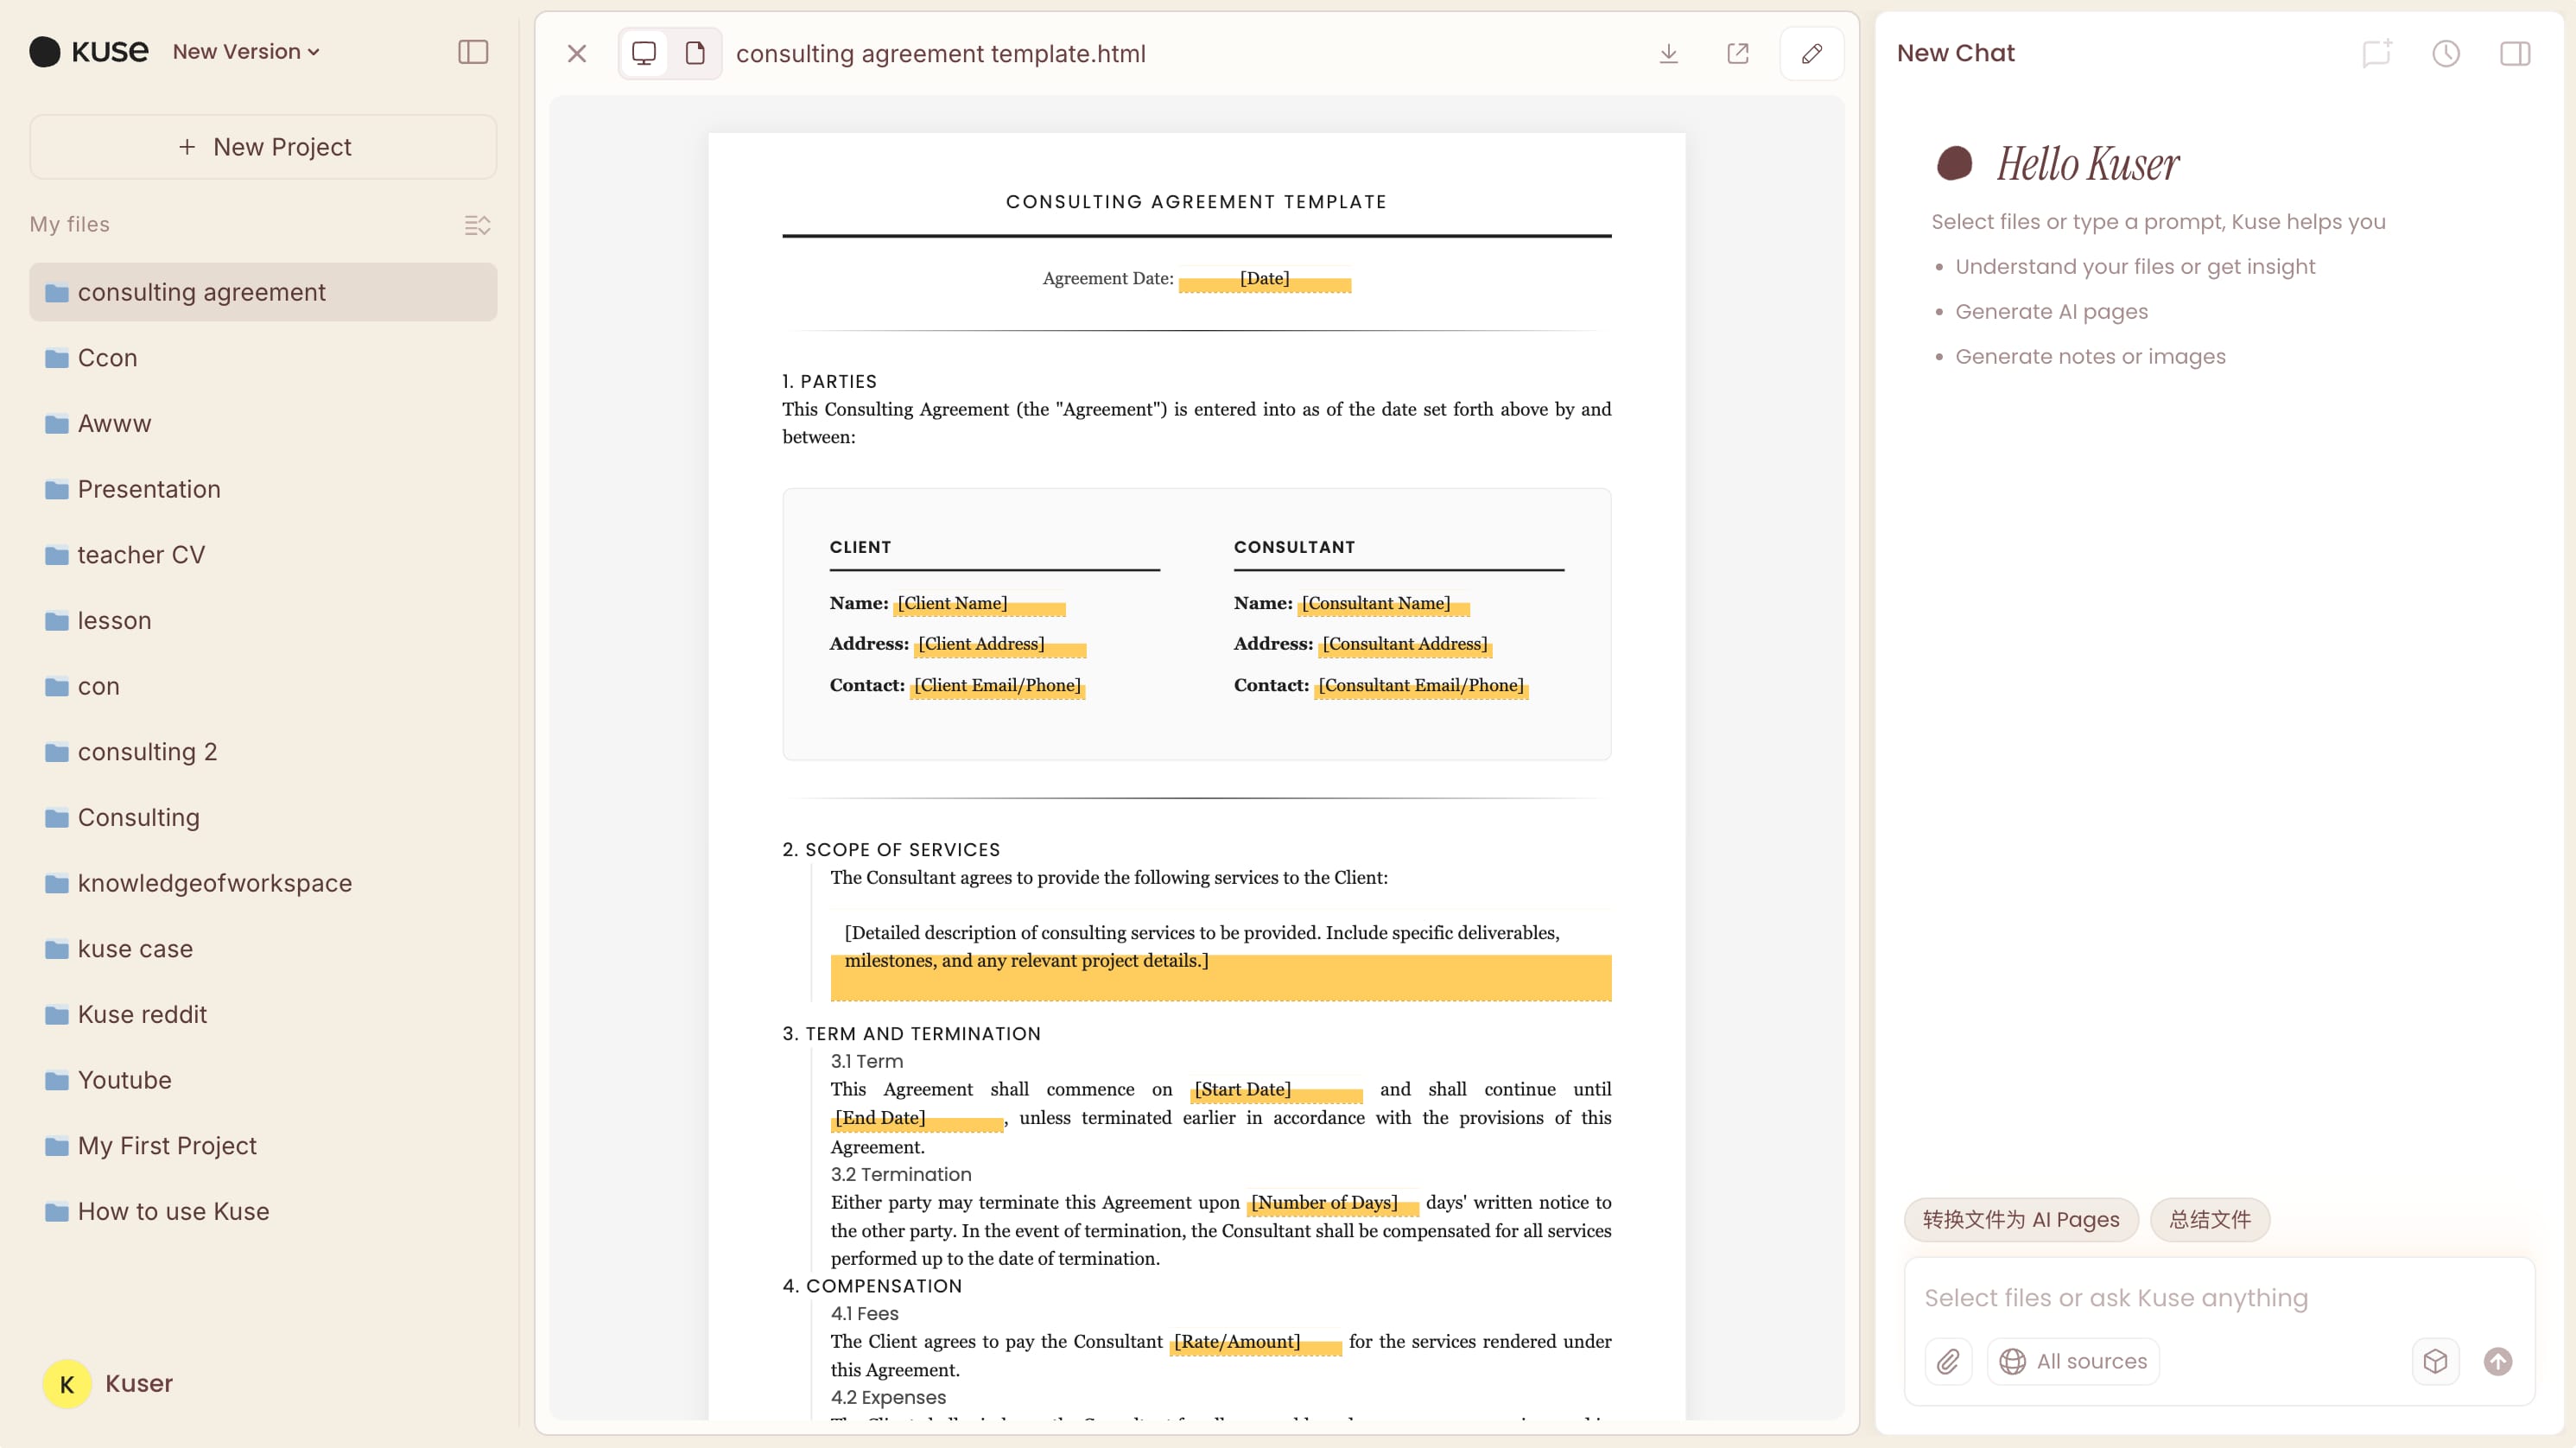
Task: Click the Kuse logo icon
Action: (45, 52)
